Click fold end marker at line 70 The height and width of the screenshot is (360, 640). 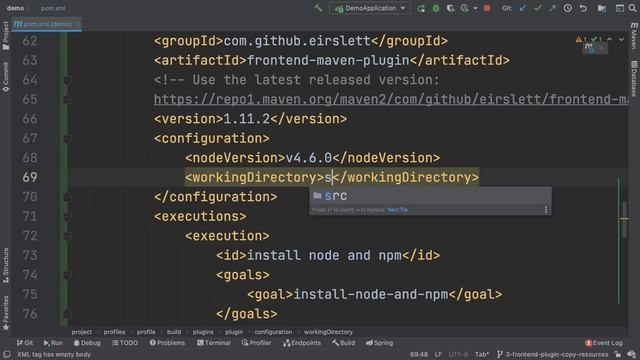tap(67, 197)
